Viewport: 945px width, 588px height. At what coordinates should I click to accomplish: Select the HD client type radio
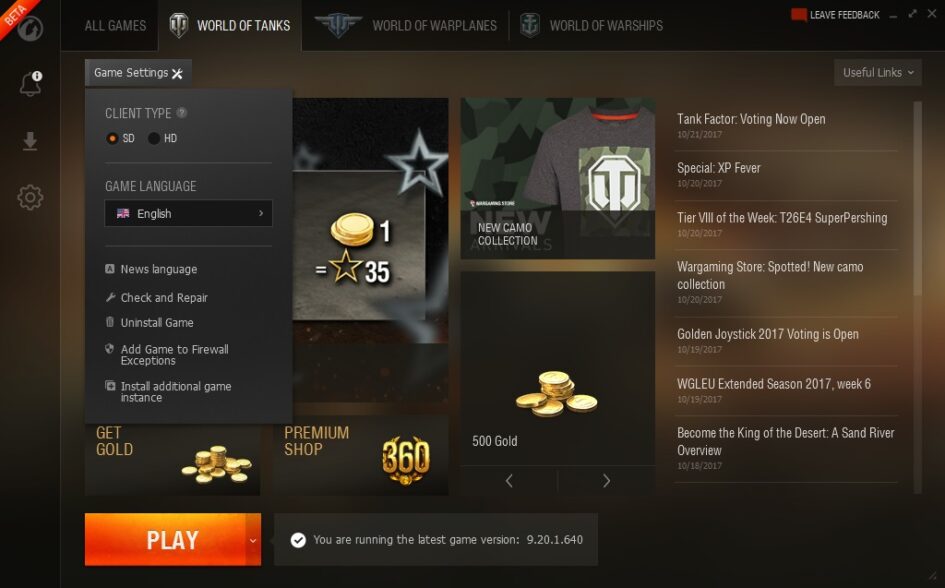click(x=154, y=138)
